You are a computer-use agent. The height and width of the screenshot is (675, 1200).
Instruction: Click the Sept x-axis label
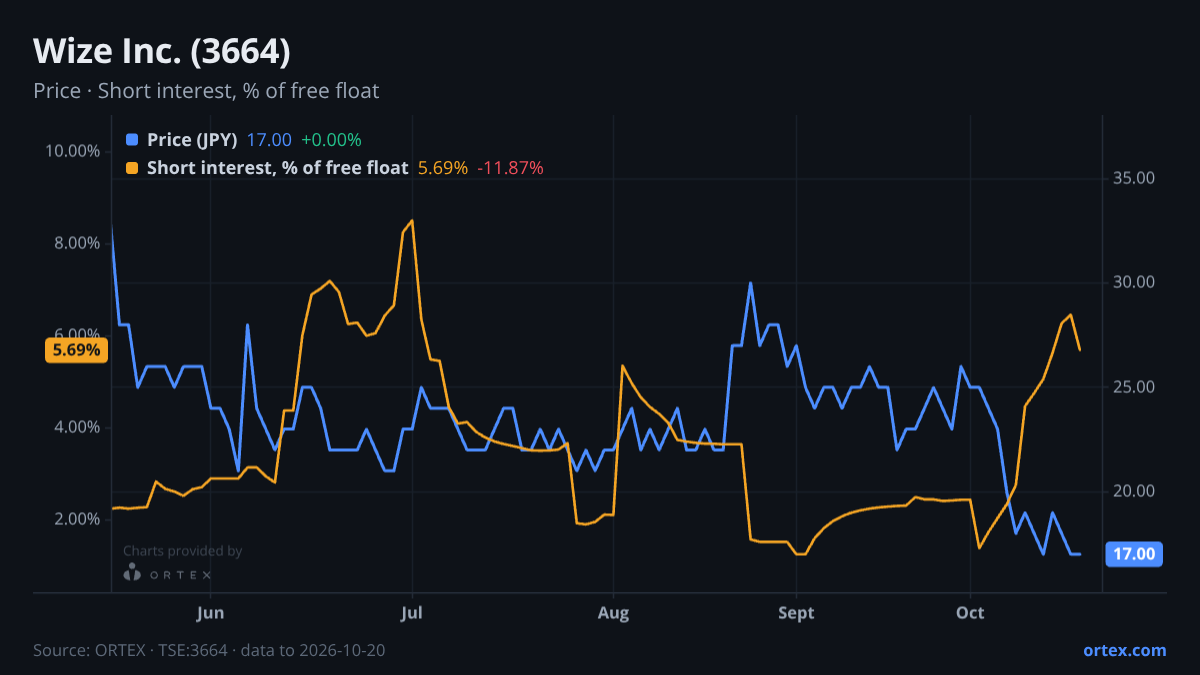coord(796,613)
